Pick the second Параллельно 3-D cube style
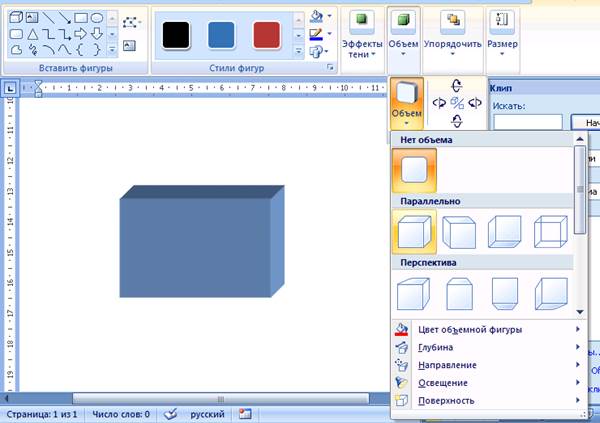Viewport: 600px width, 423px height. [459, 232]
